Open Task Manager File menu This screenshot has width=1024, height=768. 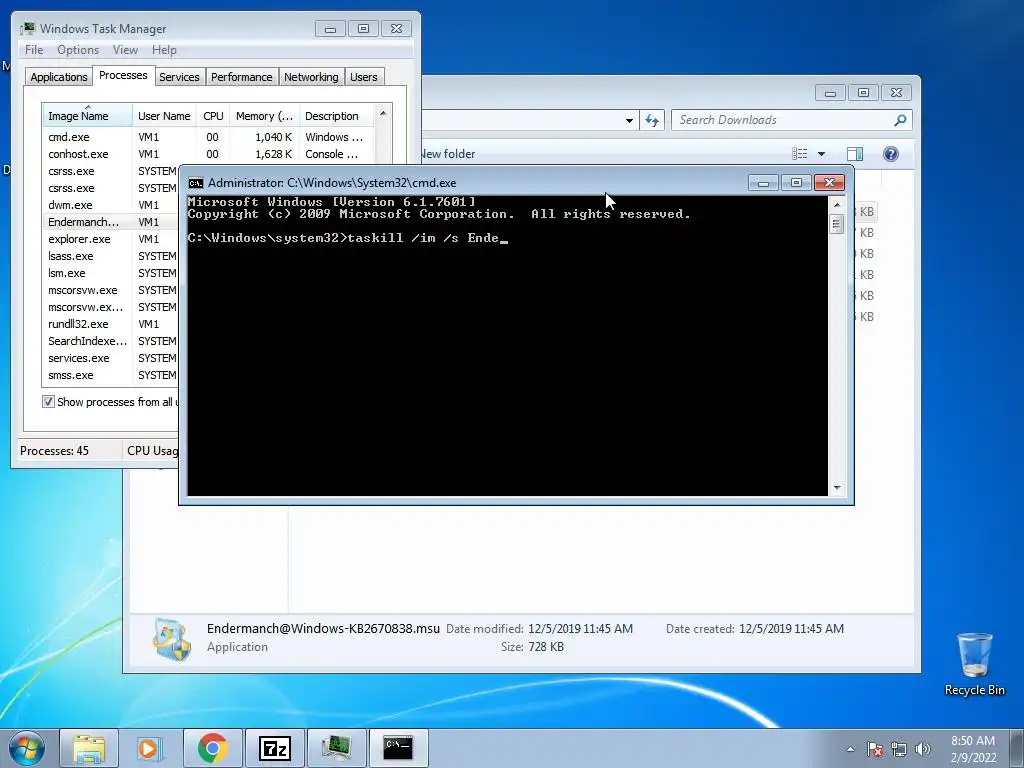point(34,50)
